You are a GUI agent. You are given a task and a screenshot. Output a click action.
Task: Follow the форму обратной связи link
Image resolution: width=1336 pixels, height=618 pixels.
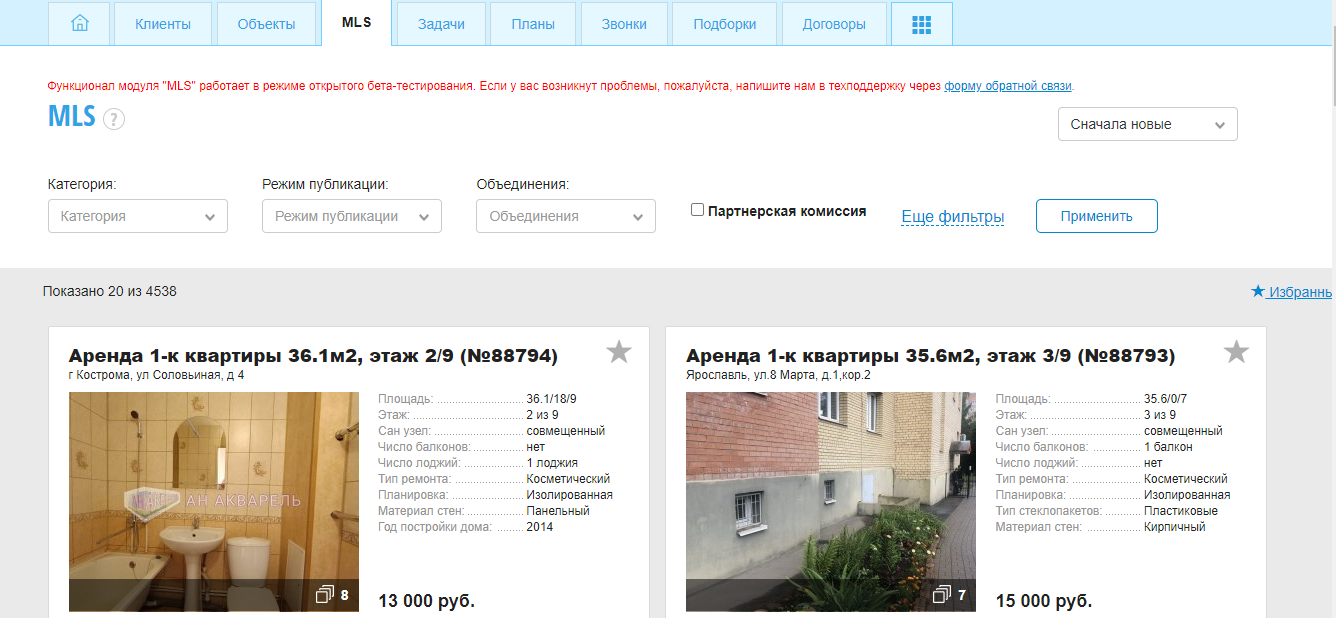1008,86
